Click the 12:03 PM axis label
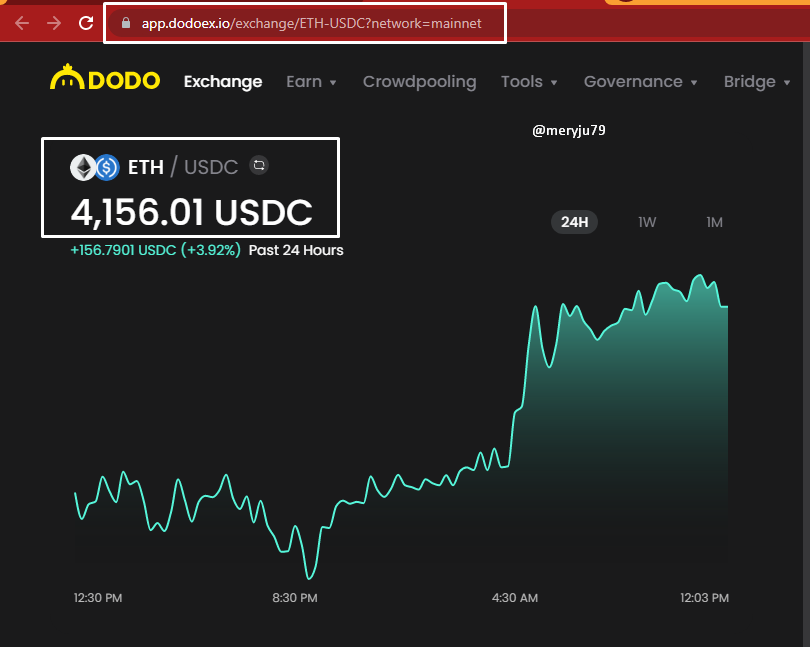This screenshot has width=810, height=647. point(705,598)
